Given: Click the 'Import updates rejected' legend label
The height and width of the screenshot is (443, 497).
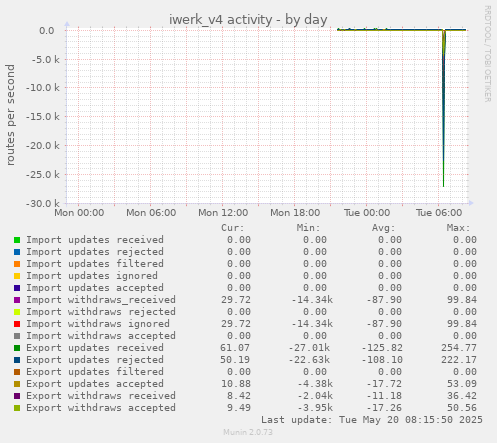Looking at the screenshot, I should click(x=95, y=252).
